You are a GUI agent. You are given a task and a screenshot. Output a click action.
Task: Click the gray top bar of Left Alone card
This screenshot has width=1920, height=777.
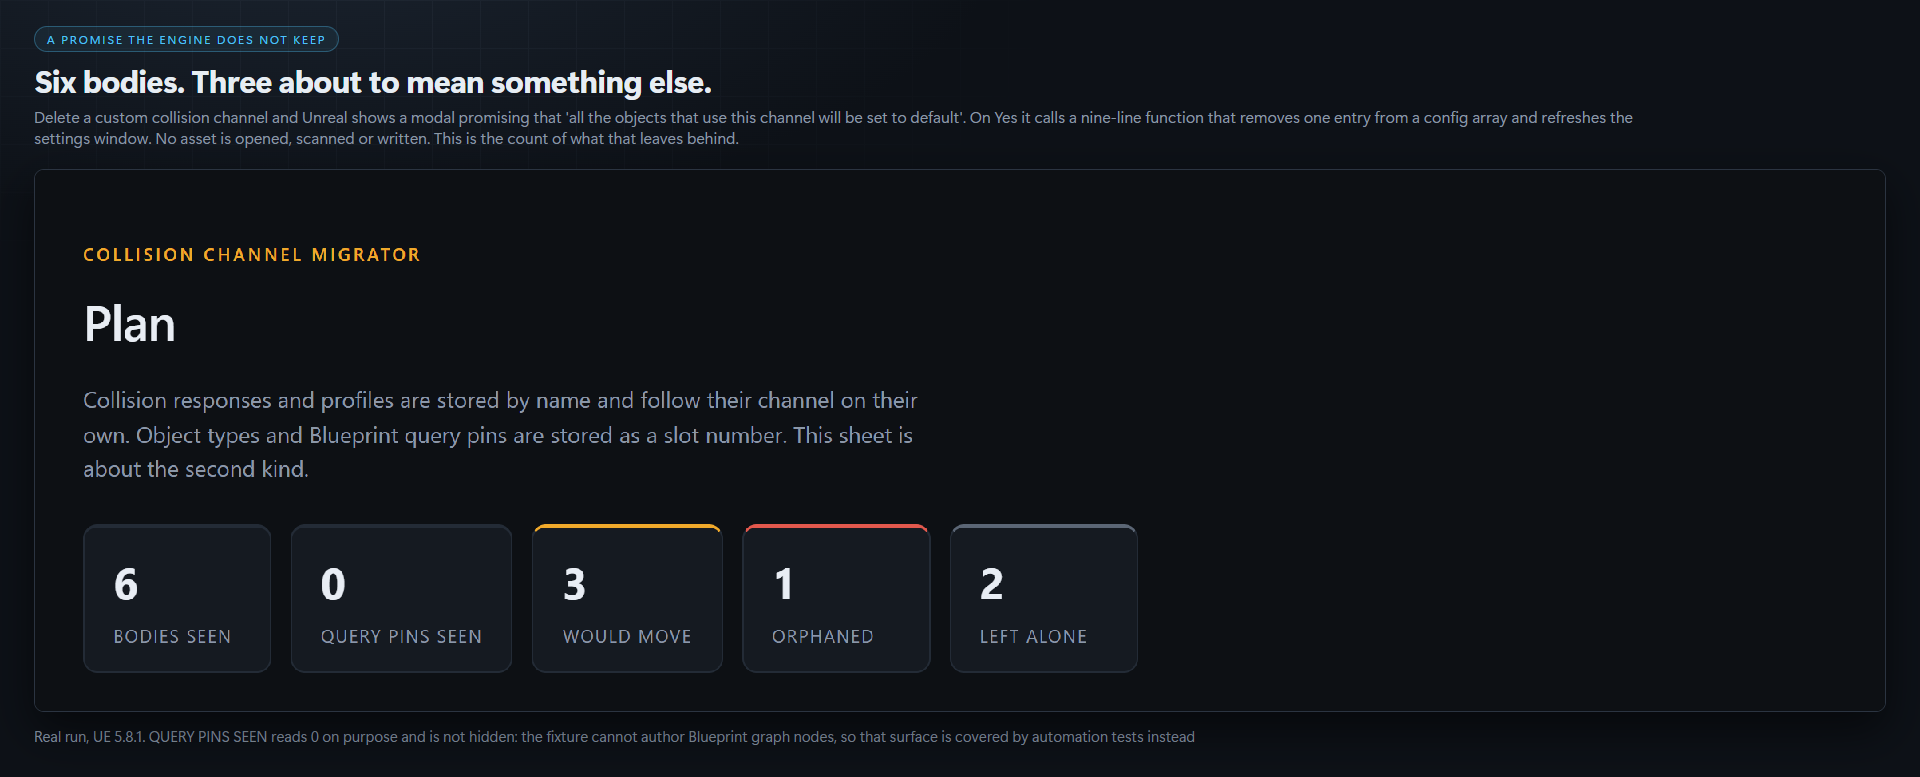[x=1044, y=526]
